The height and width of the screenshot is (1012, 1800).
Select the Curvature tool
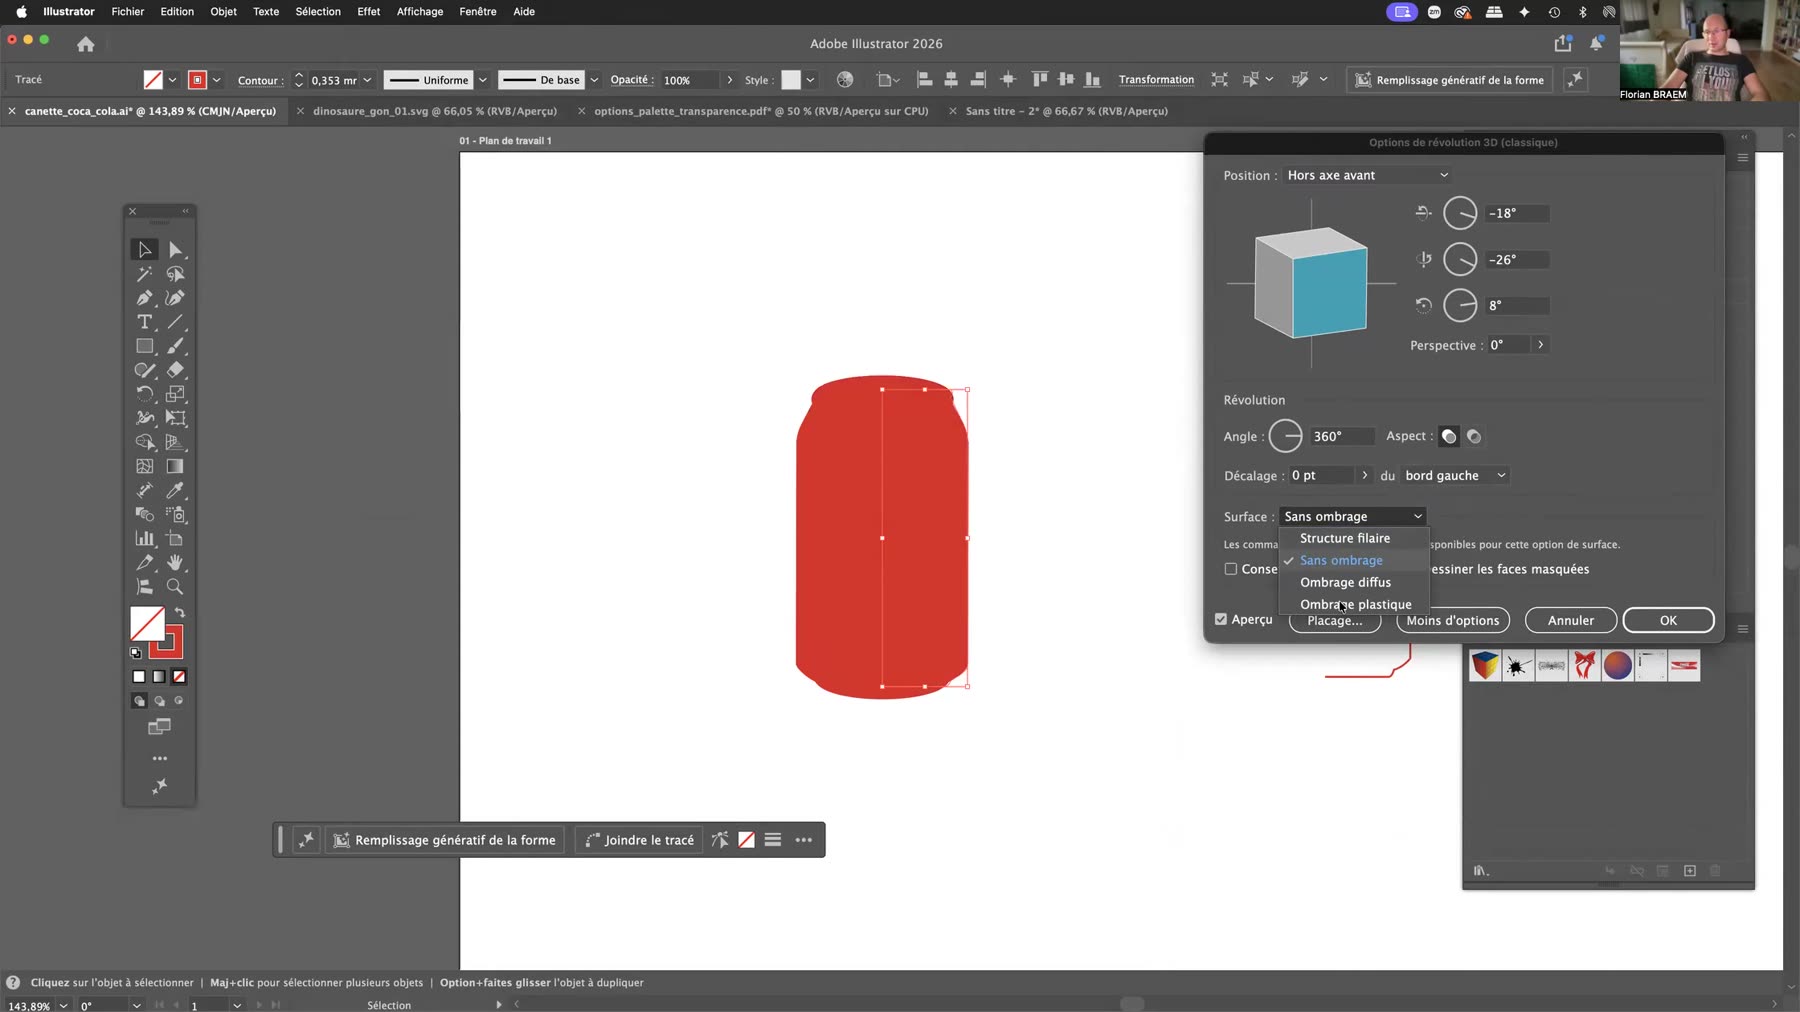pyautogui.click(x=176, y=297)
